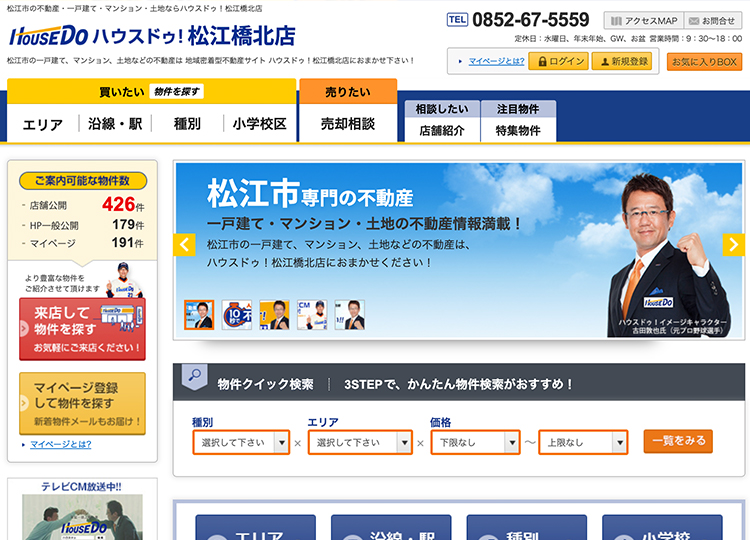Open the エリア dropdown in quick search
The height and width of the screenshot is (540, 750).
360,442
